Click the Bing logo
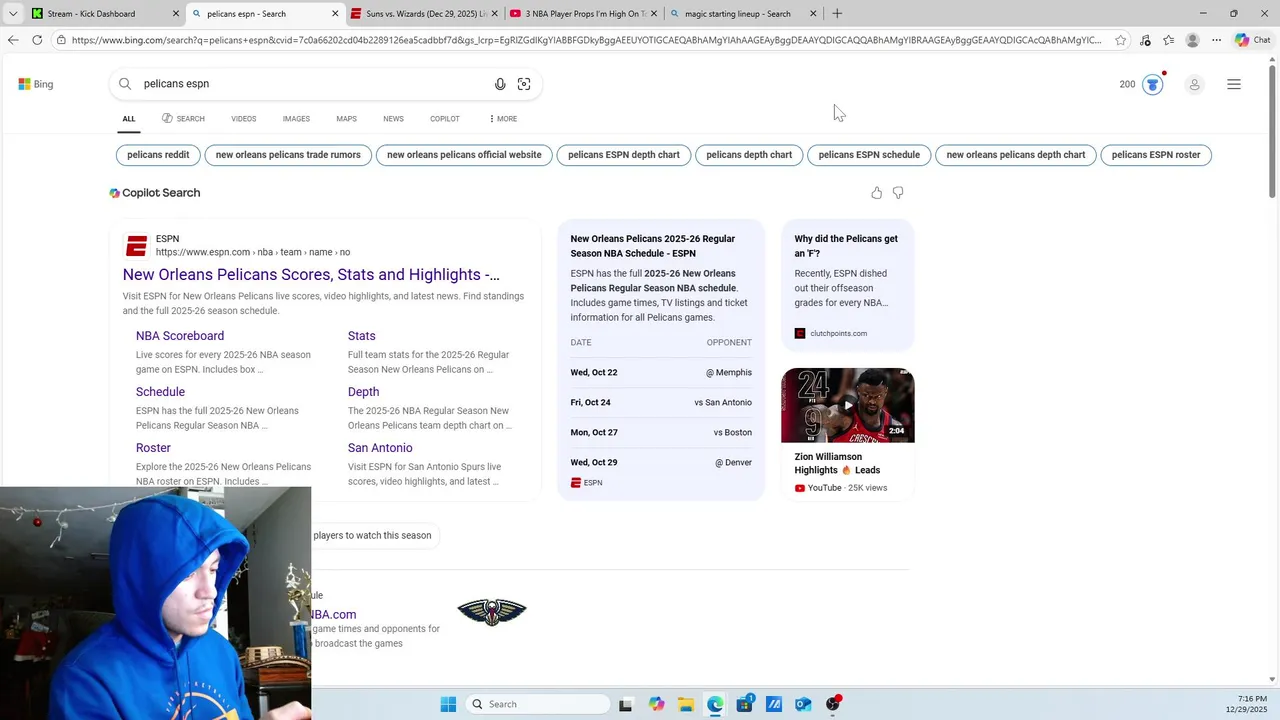The image size is (1280, 720). pyautogui.click(x=36, y=84)
